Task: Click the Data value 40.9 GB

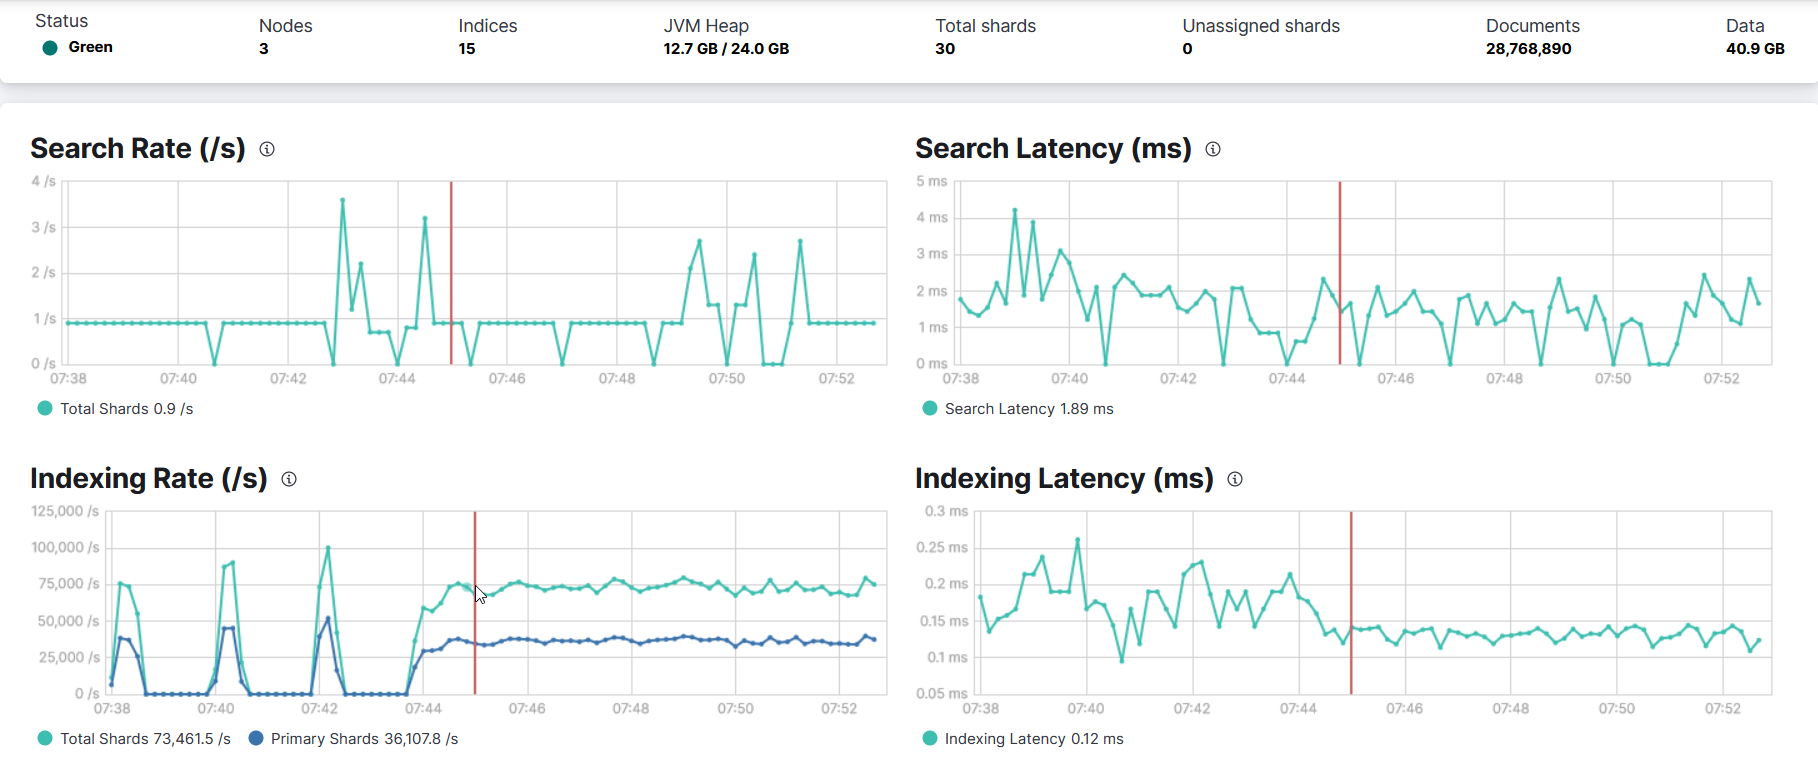Action: (x=1755, y=48)
